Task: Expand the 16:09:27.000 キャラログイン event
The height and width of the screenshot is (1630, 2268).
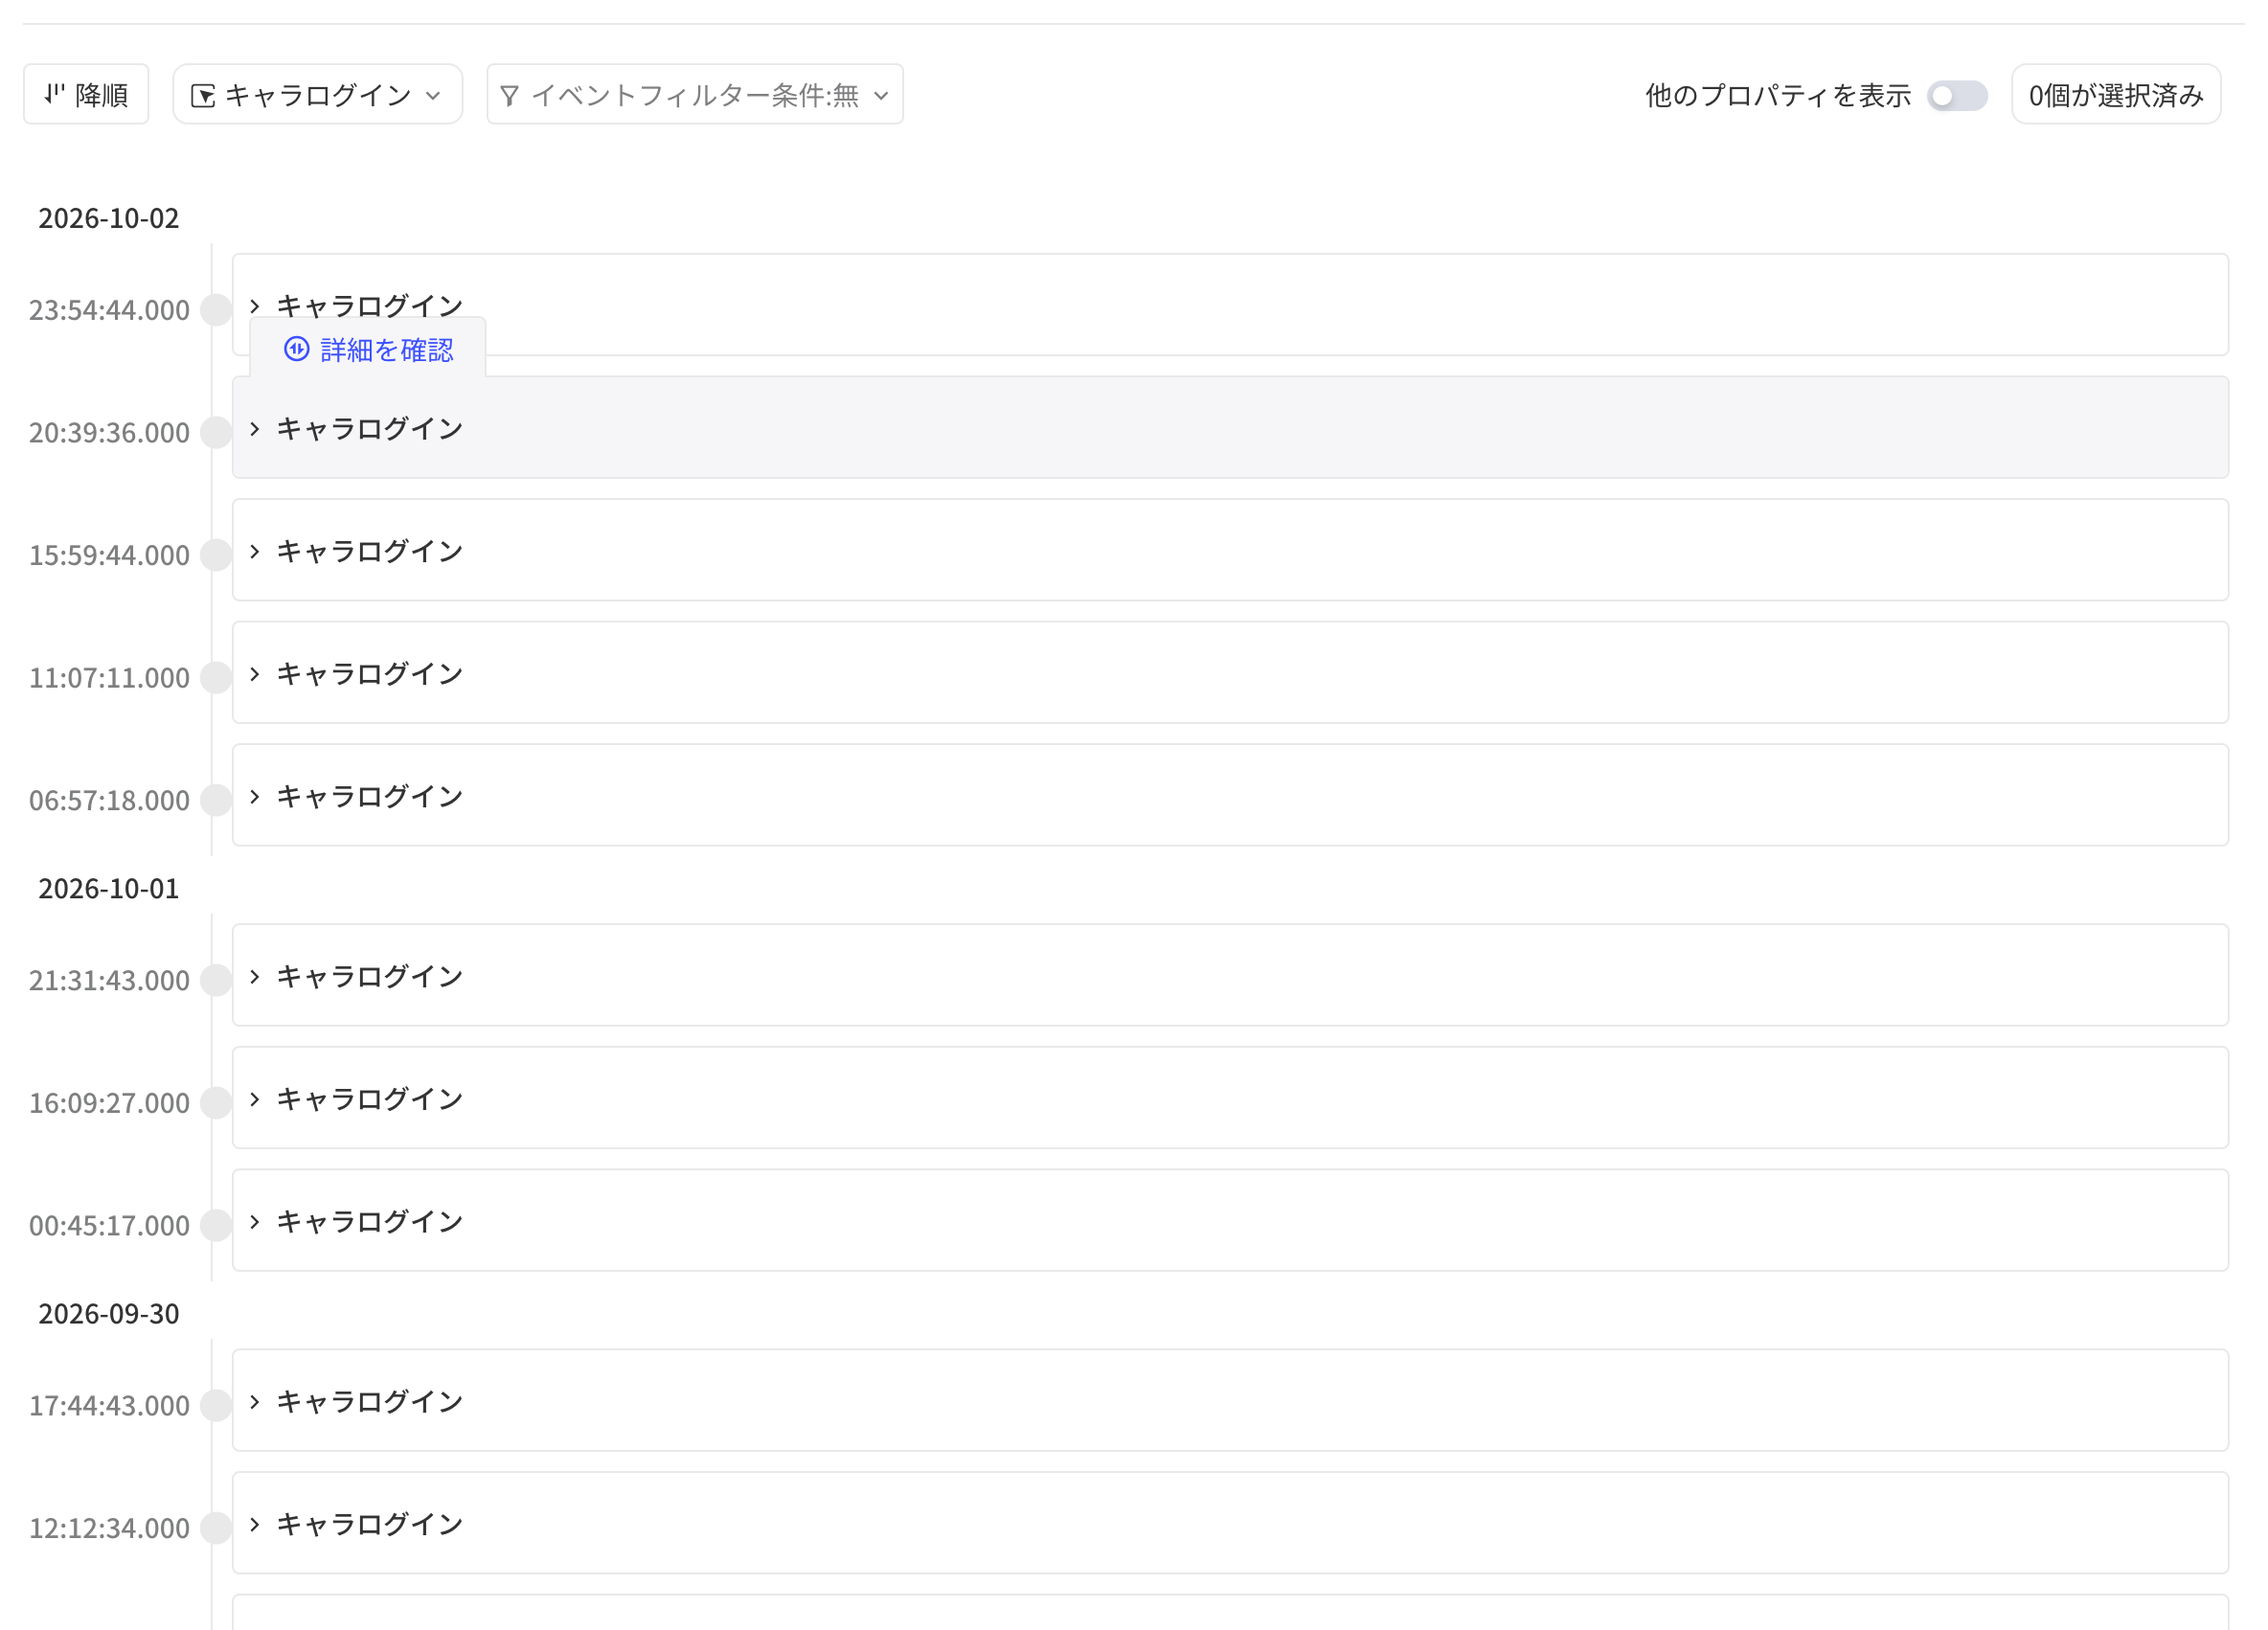Action: tap(255, 1100)
